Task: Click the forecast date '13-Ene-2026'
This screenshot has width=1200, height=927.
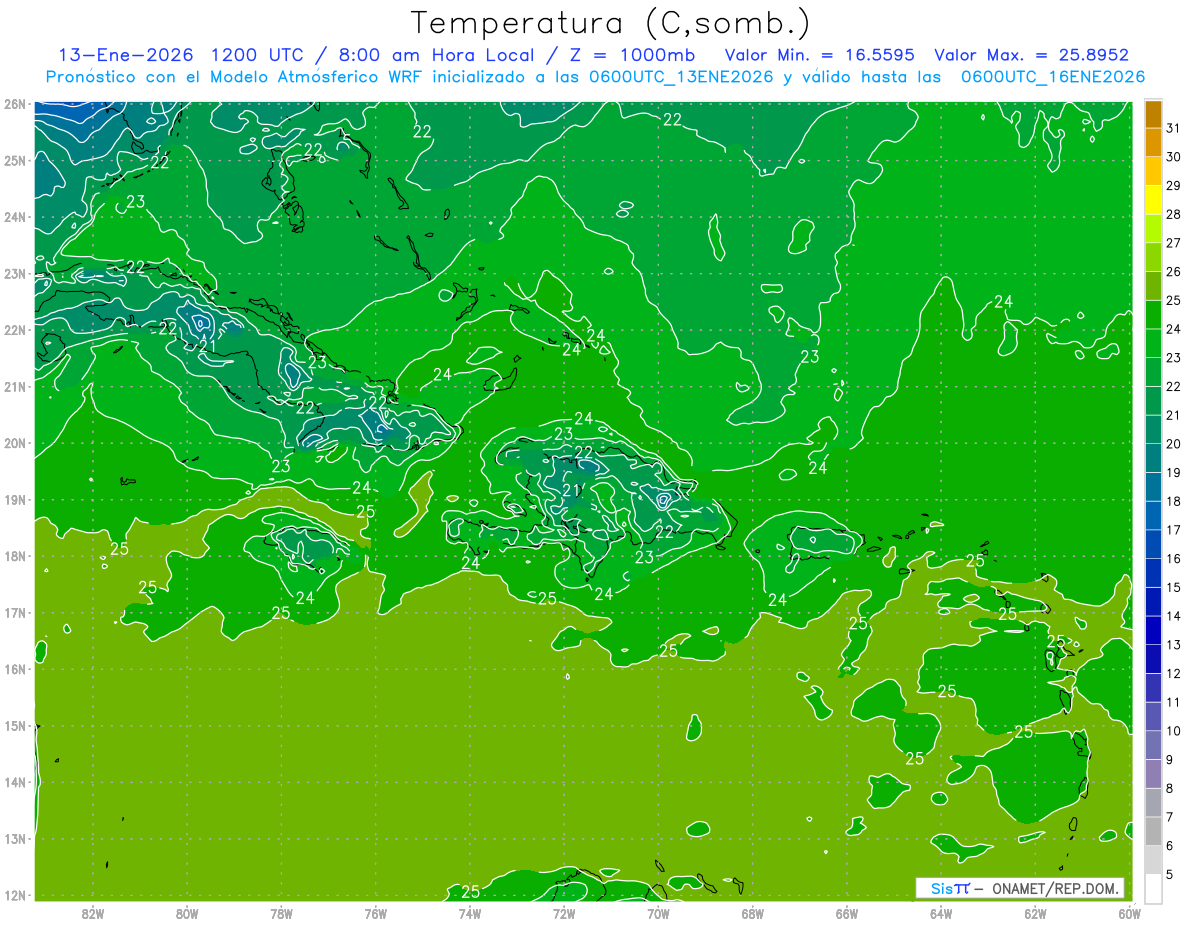Action: coord(126,55)
